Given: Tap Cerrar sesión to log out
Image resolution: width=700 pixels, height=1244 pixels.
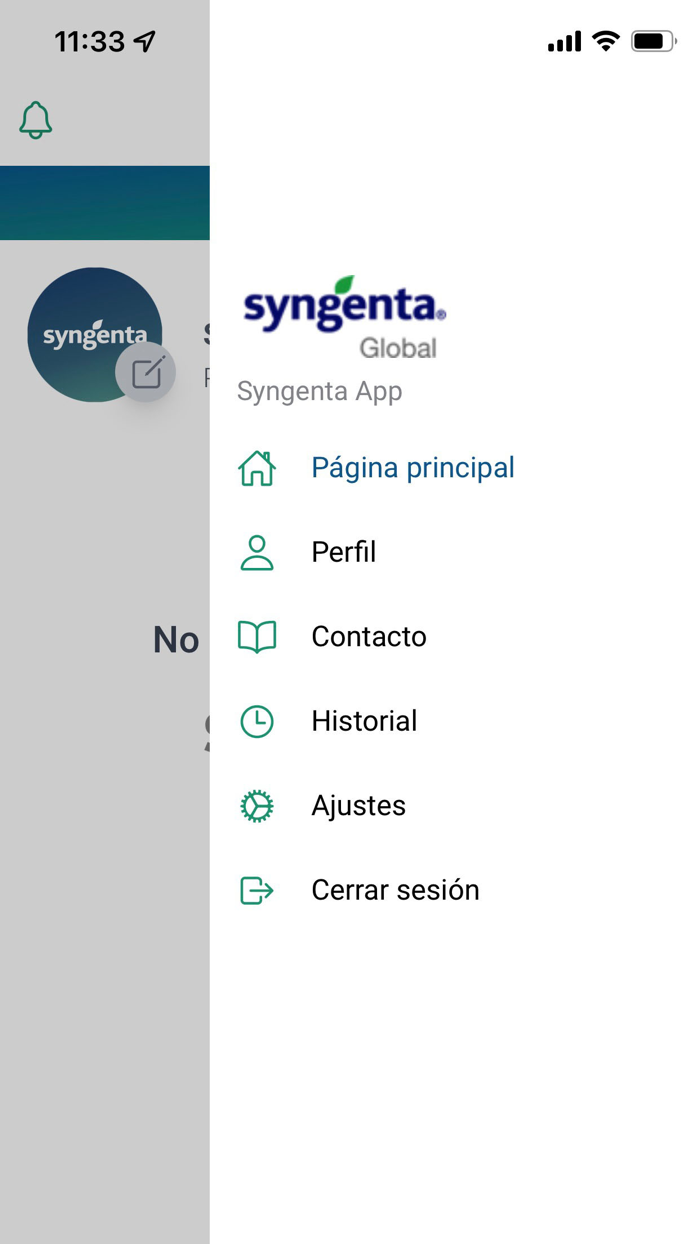Looking at the screenshot, I should coord(395,889).
